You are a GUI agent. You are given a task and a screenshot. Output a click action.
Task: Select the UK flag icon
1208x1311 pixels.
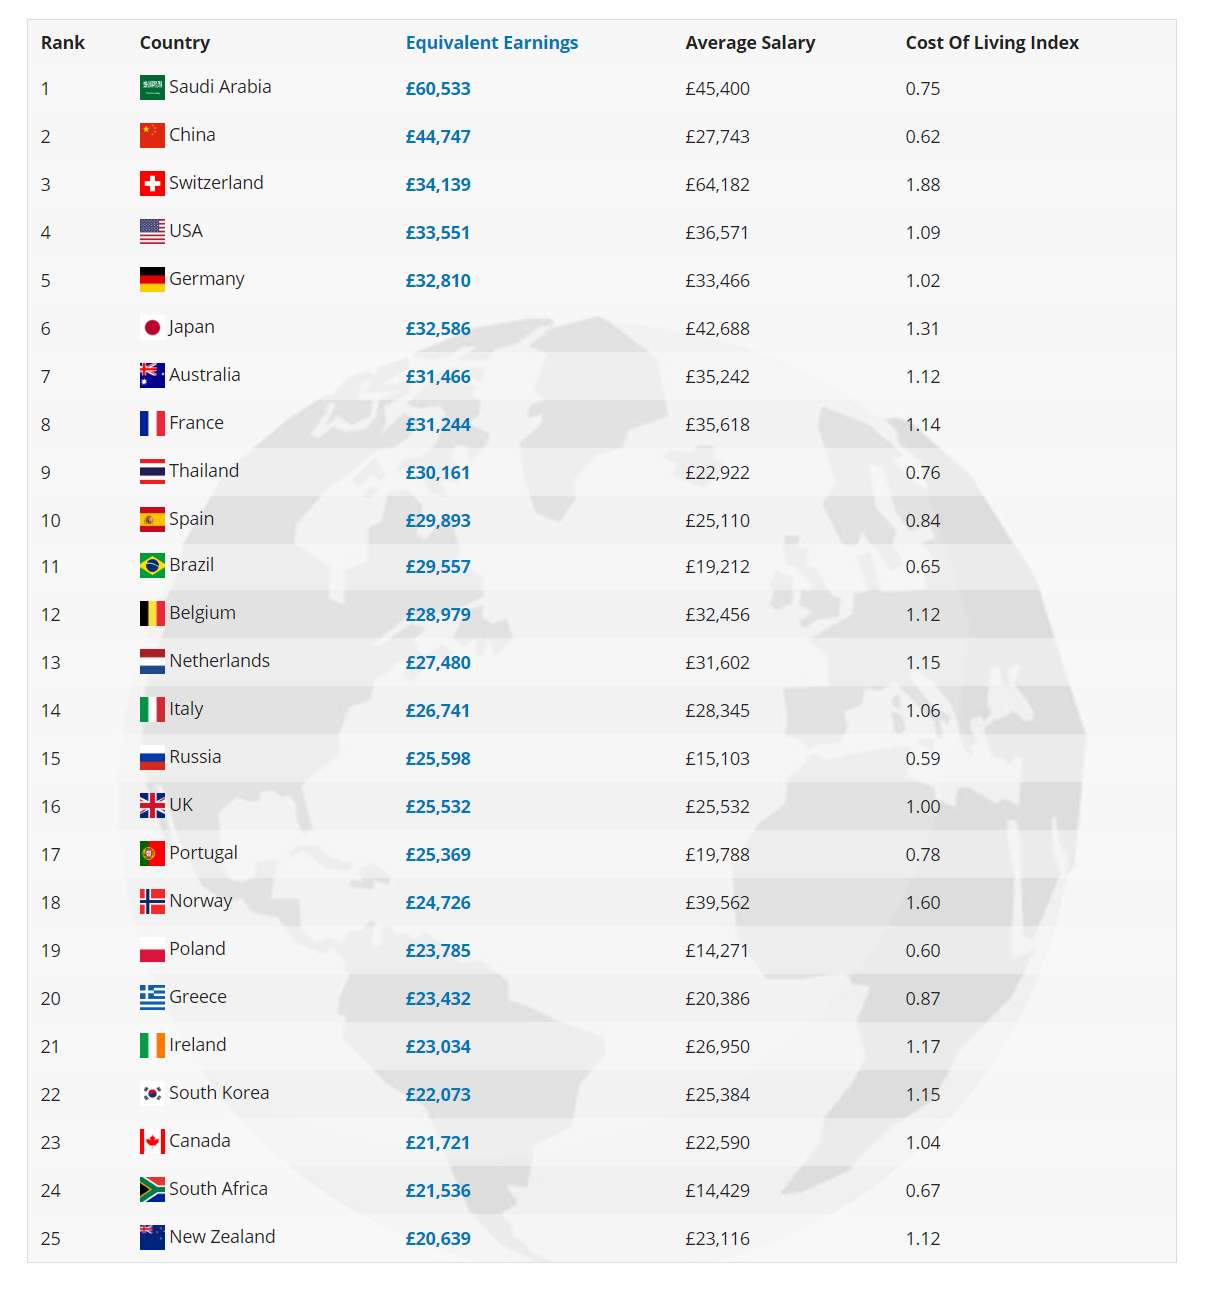152,806
